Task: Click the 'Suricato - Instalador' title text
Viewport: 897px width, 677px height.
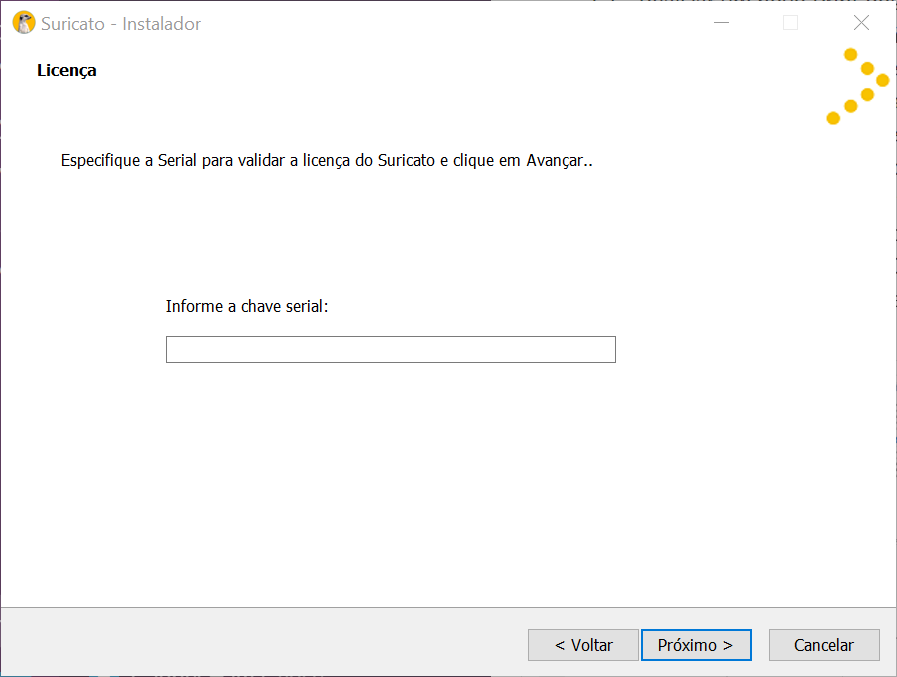Action: [x=121, y=24]
